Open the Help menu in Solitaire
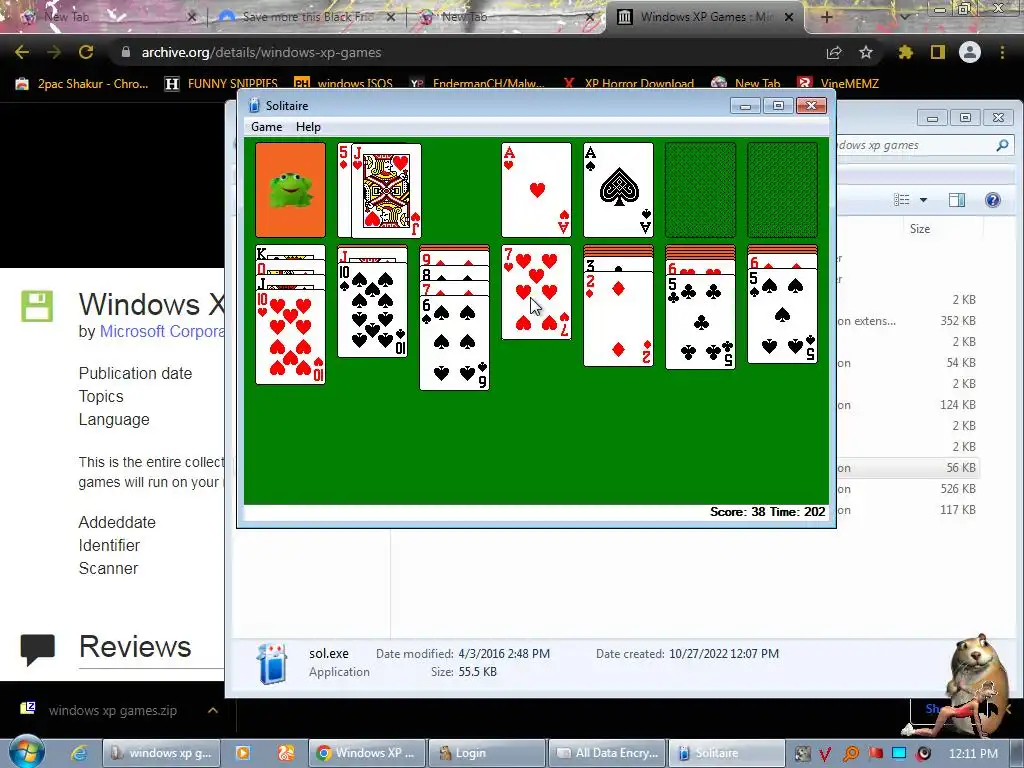Image resolution: width=1024 pixels, height=768 pixels. [x=308, y=127]
